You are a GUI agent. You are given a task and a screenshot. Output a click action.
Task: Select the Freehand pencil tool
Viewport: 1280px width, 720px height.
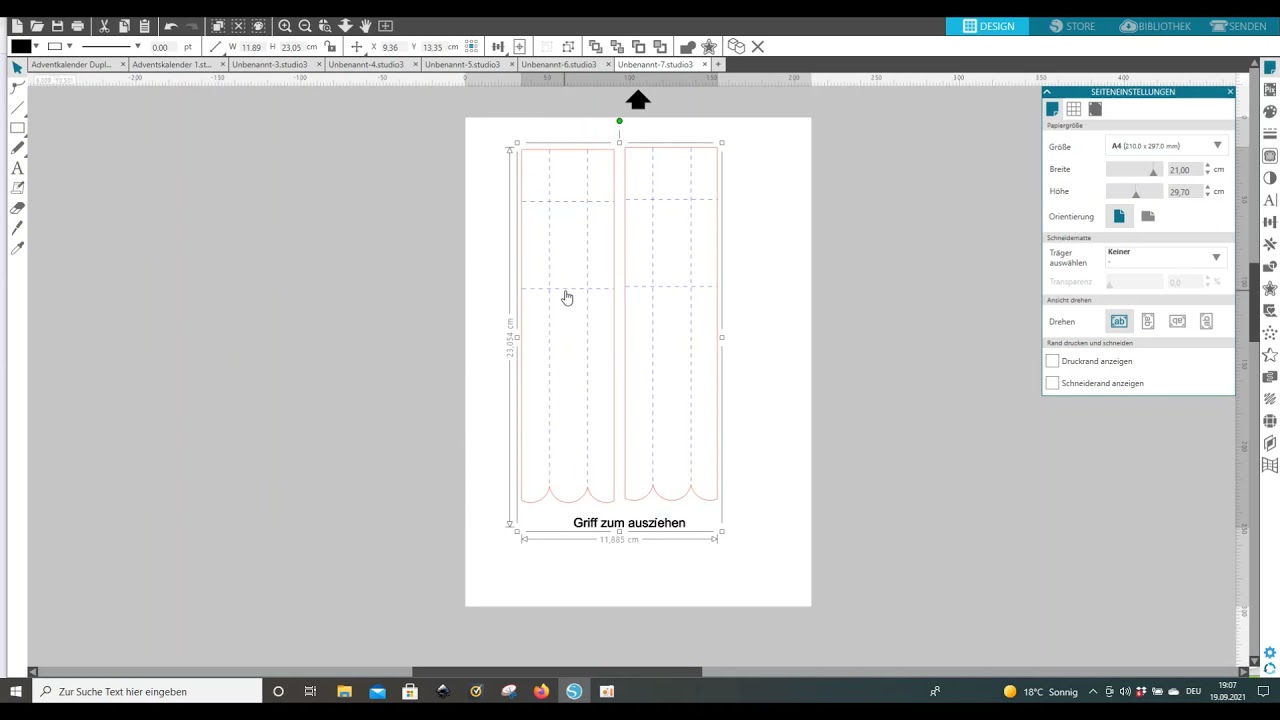17,148
